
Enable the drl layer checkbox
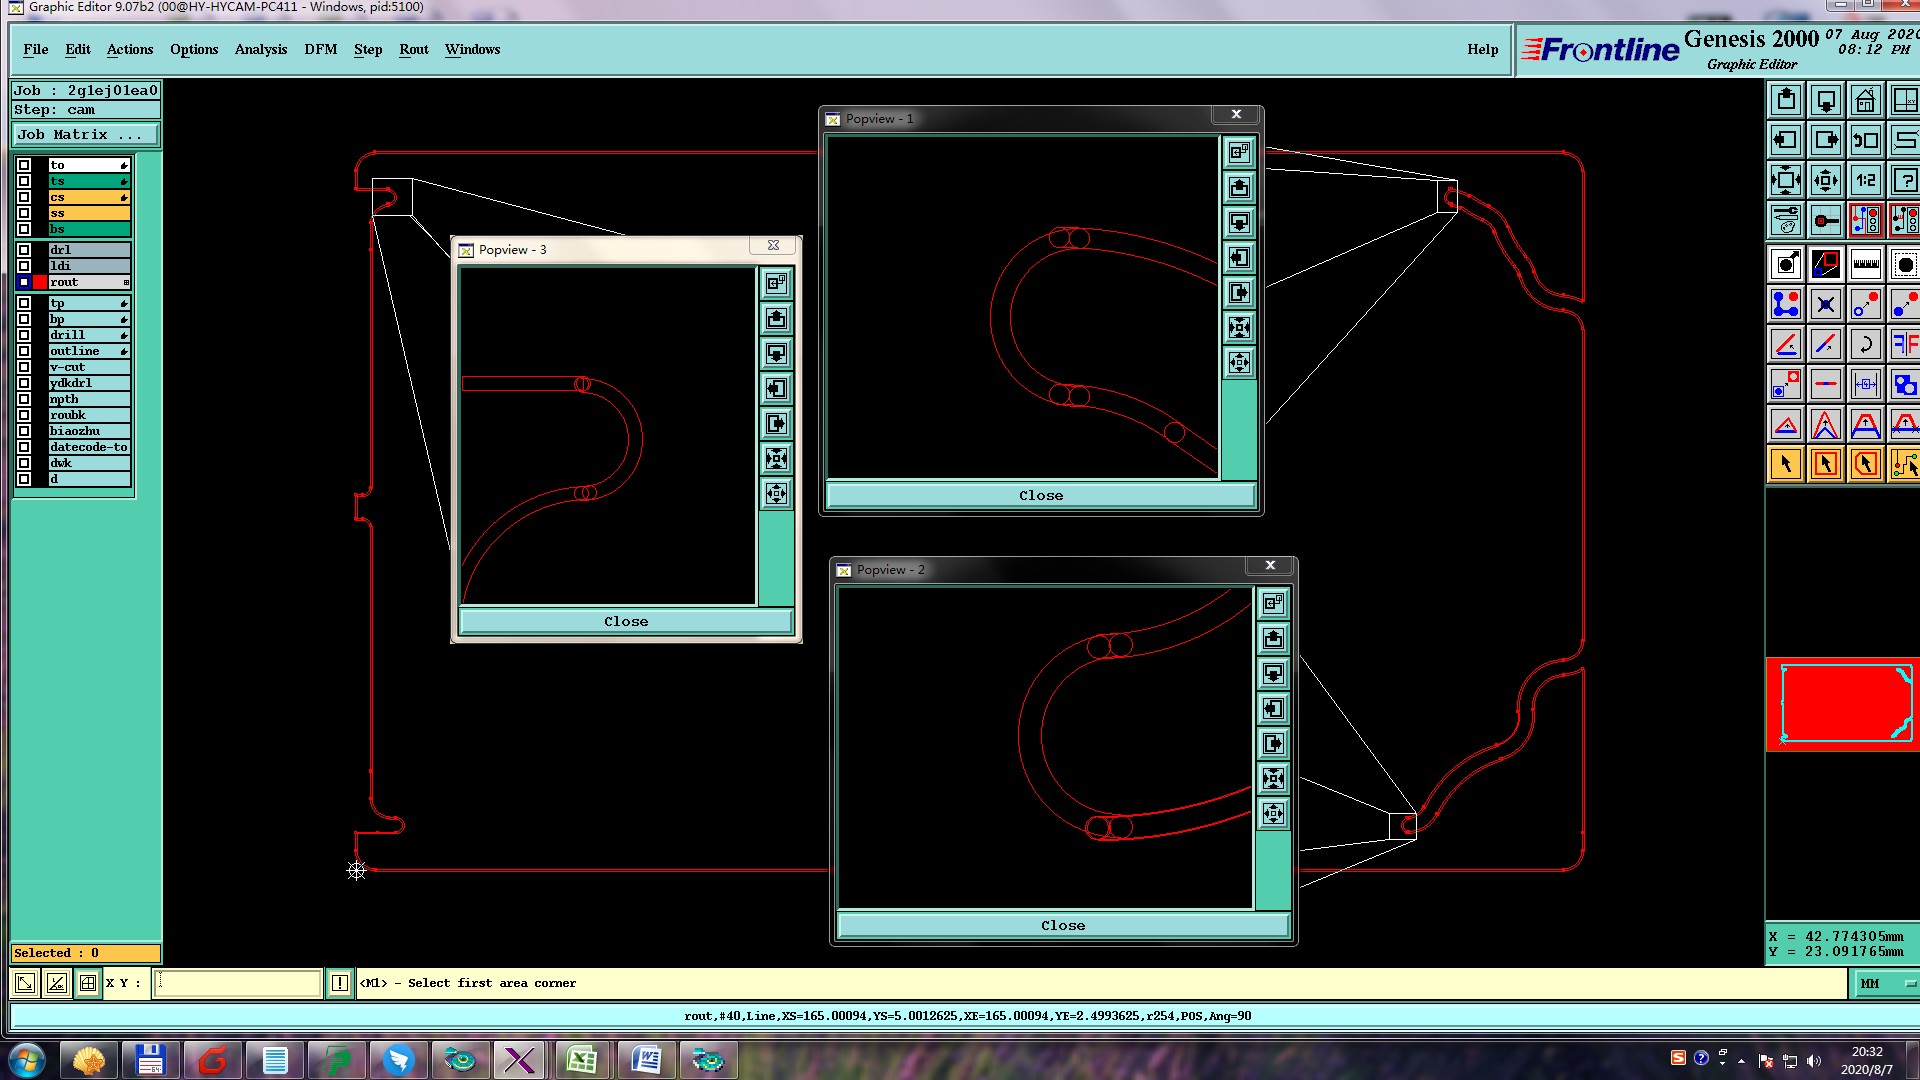point(24,250)
